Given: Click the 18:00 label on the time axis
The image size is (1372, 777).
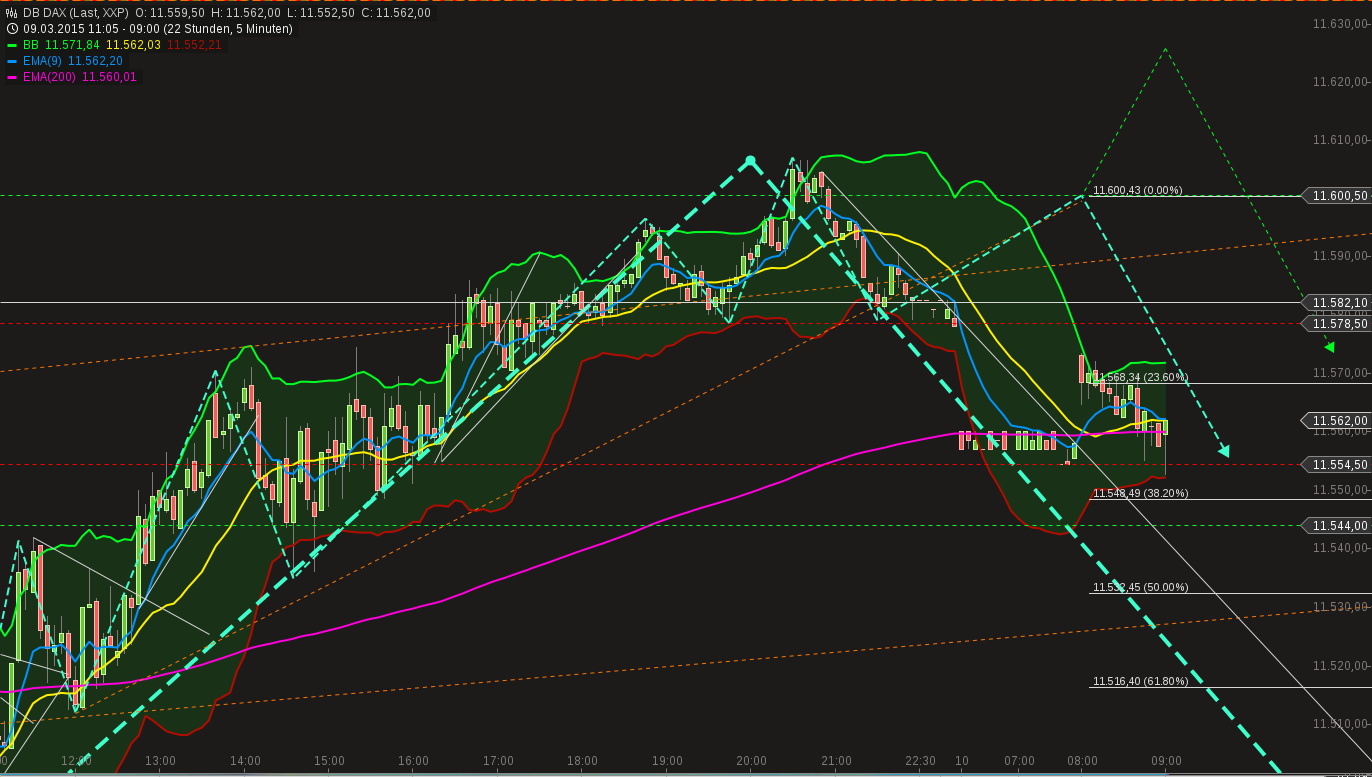Looking at the screenshot, I should pos(582,761).
